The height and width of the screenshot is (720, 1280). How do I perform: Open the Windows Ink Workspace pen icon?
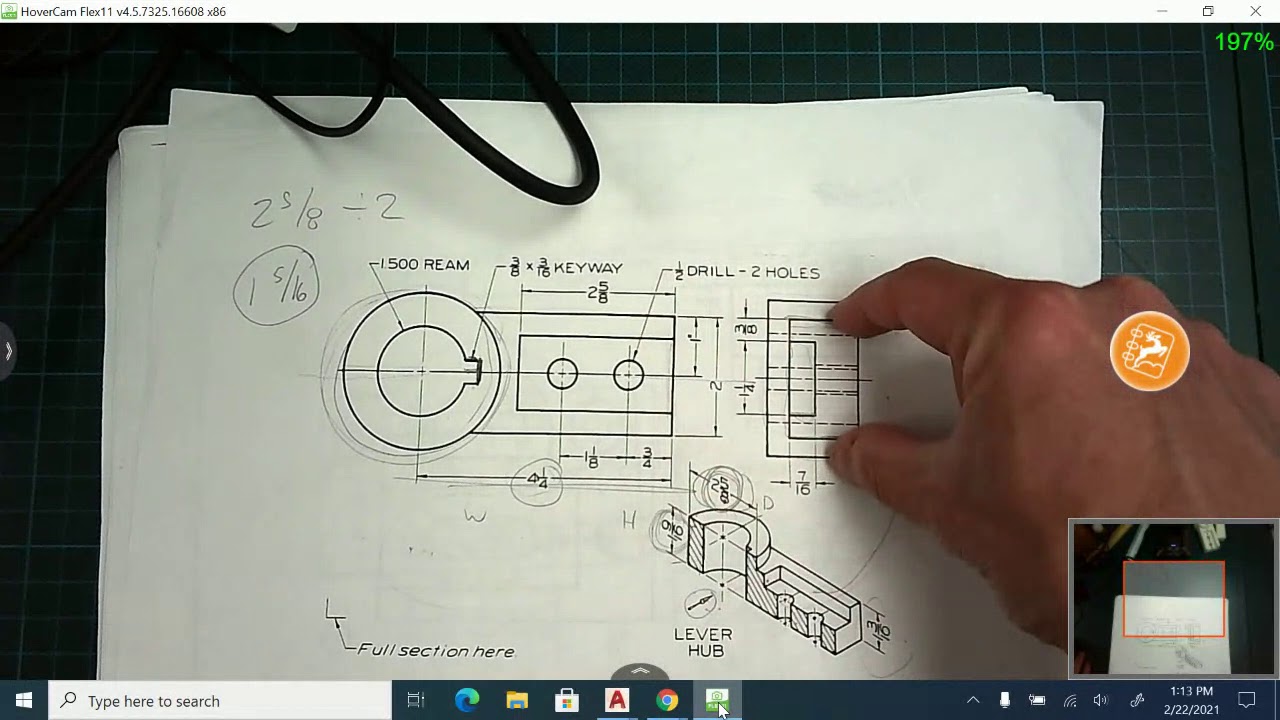[x=1137, y=701]
